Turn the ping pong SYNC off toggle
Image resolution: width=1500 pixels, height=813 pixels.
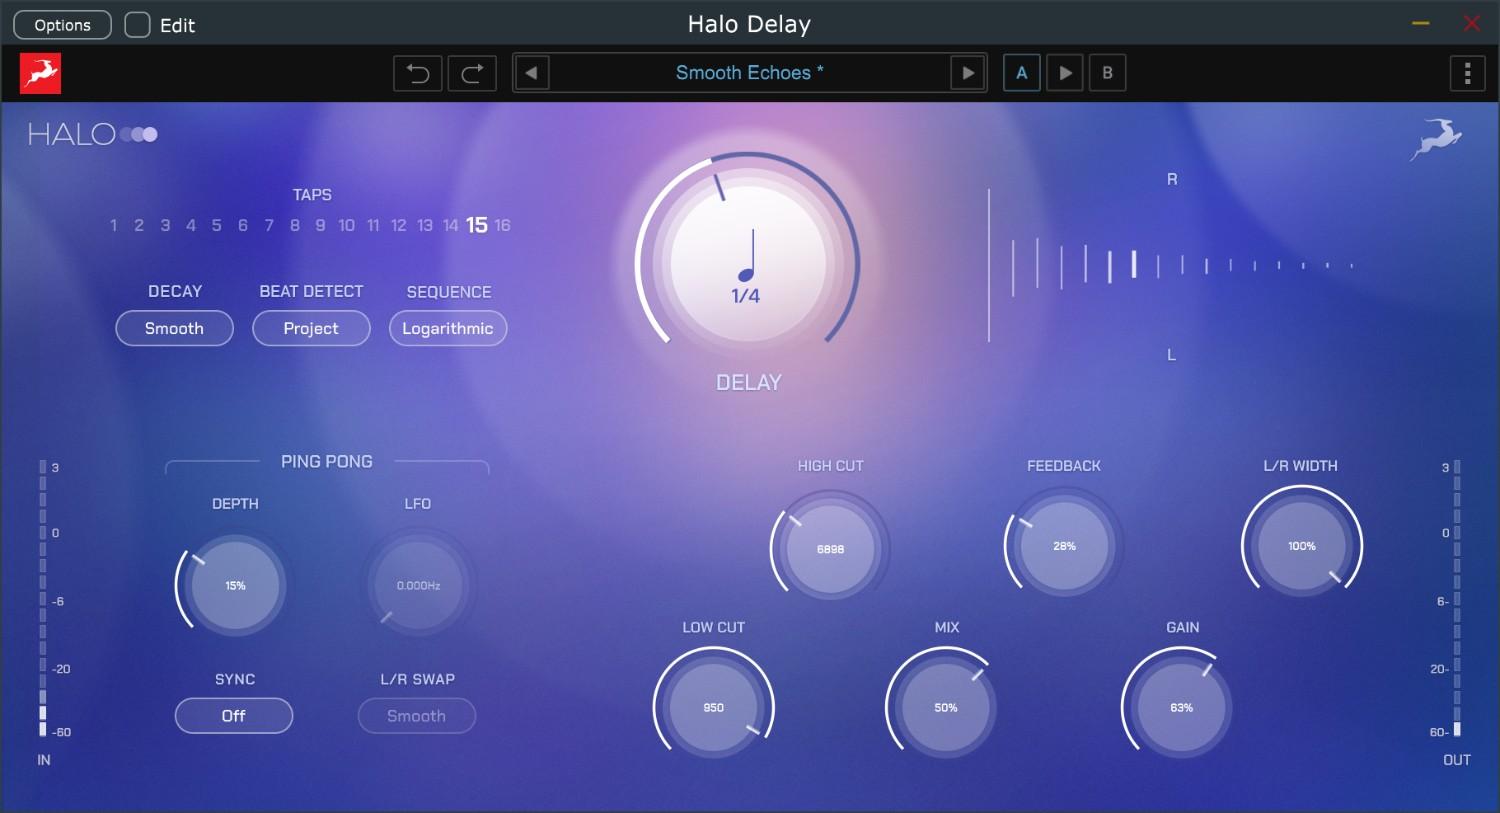(x=234, y=715)
